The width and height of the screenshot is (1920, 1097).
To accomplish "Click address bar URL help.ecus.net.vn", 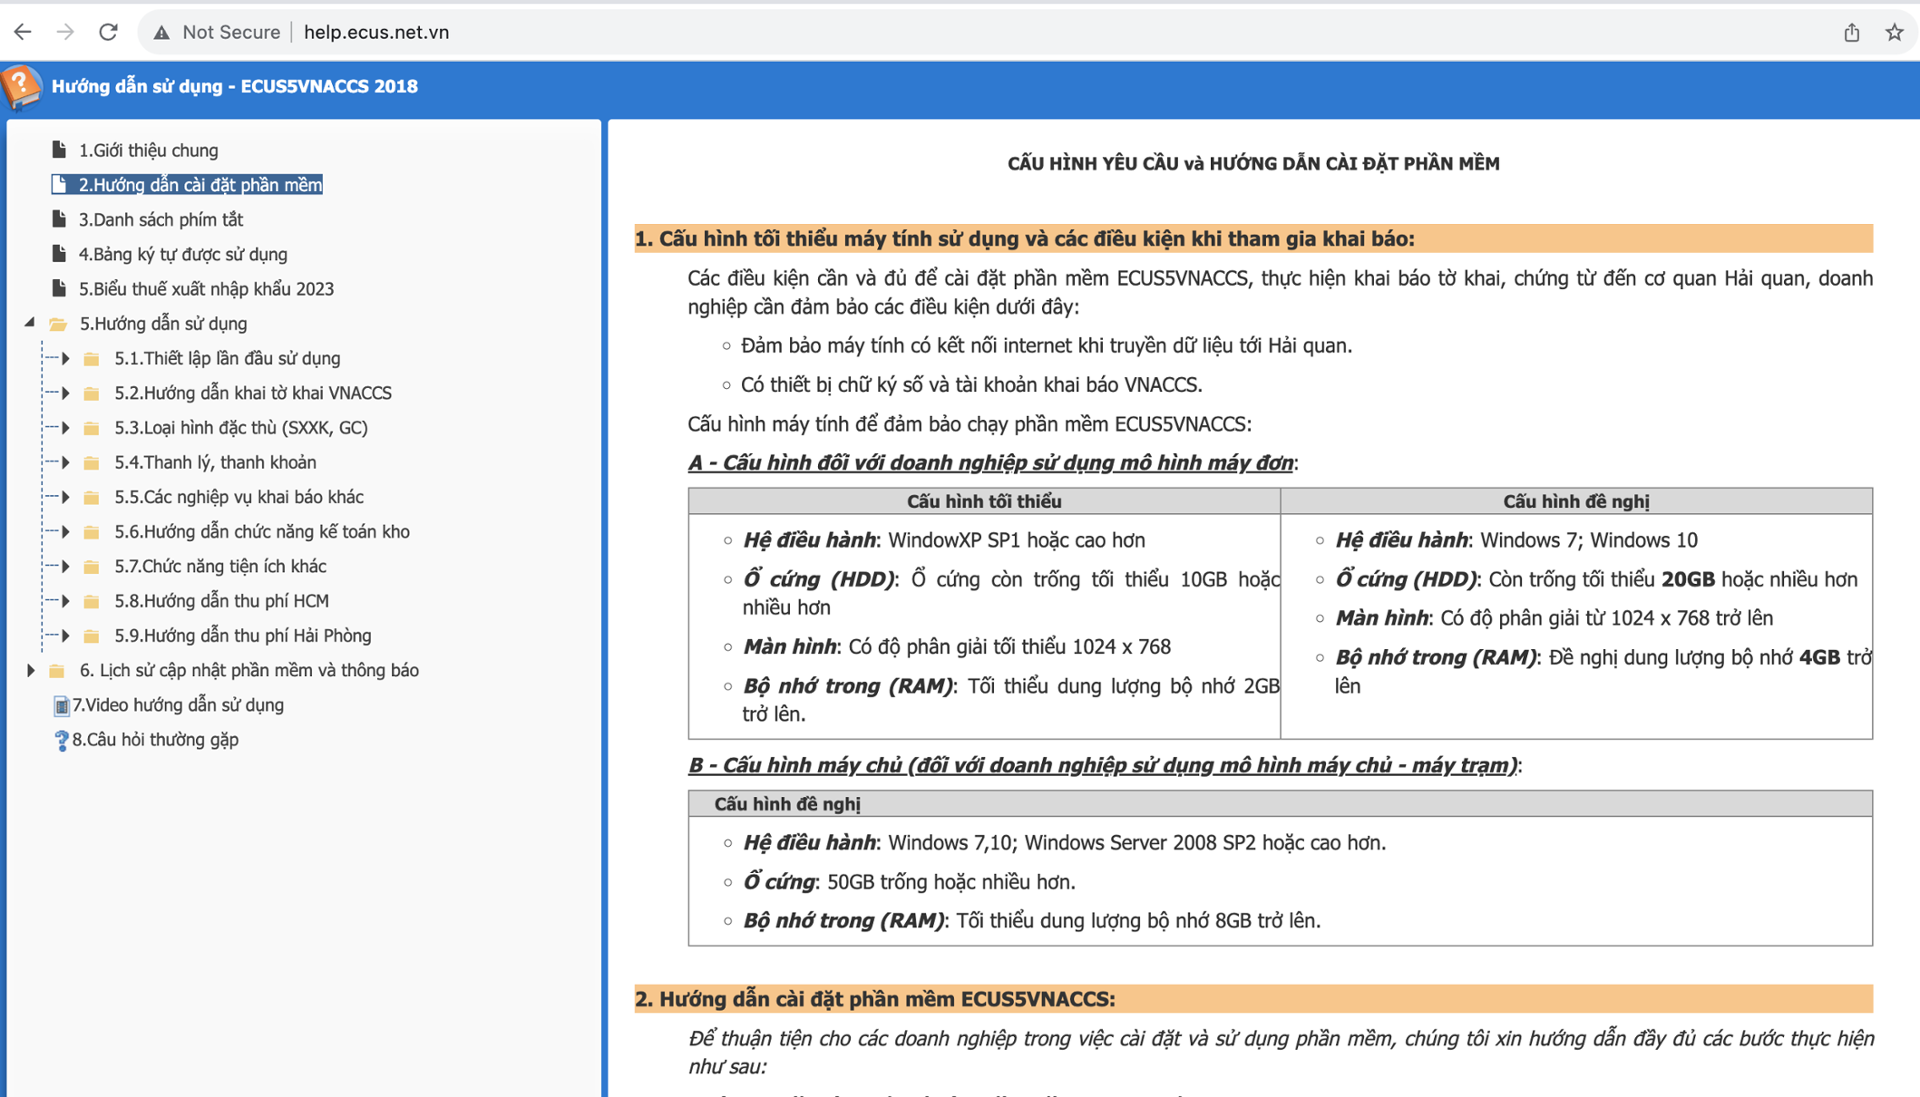I will [376, 32].
